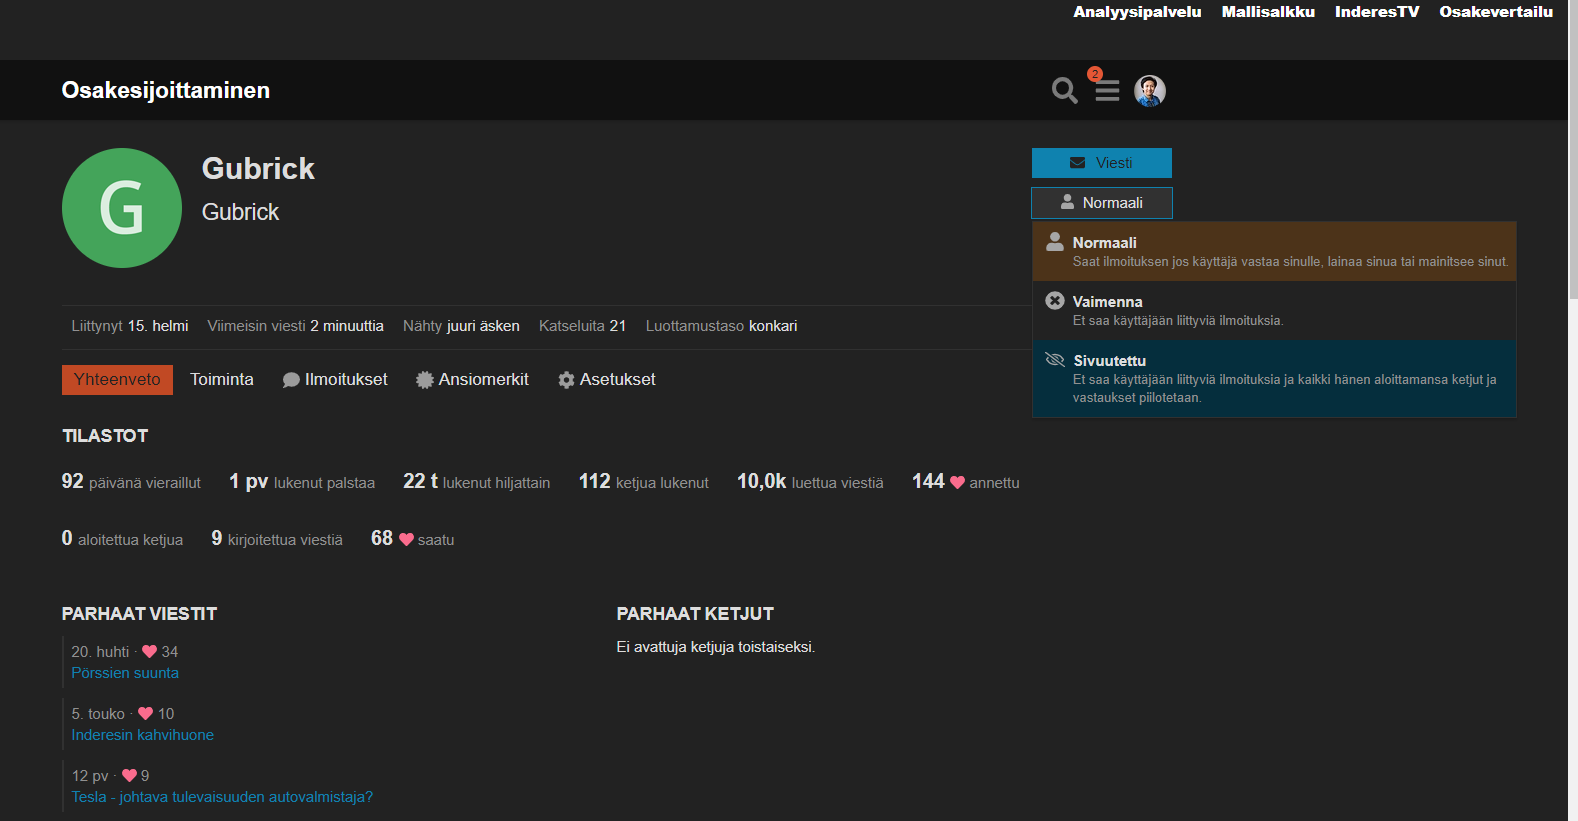Collapse the Normaali notification level dropdown
Image resolution: width=1578 pixels, height=821 pixels.
pos(1101,203)
